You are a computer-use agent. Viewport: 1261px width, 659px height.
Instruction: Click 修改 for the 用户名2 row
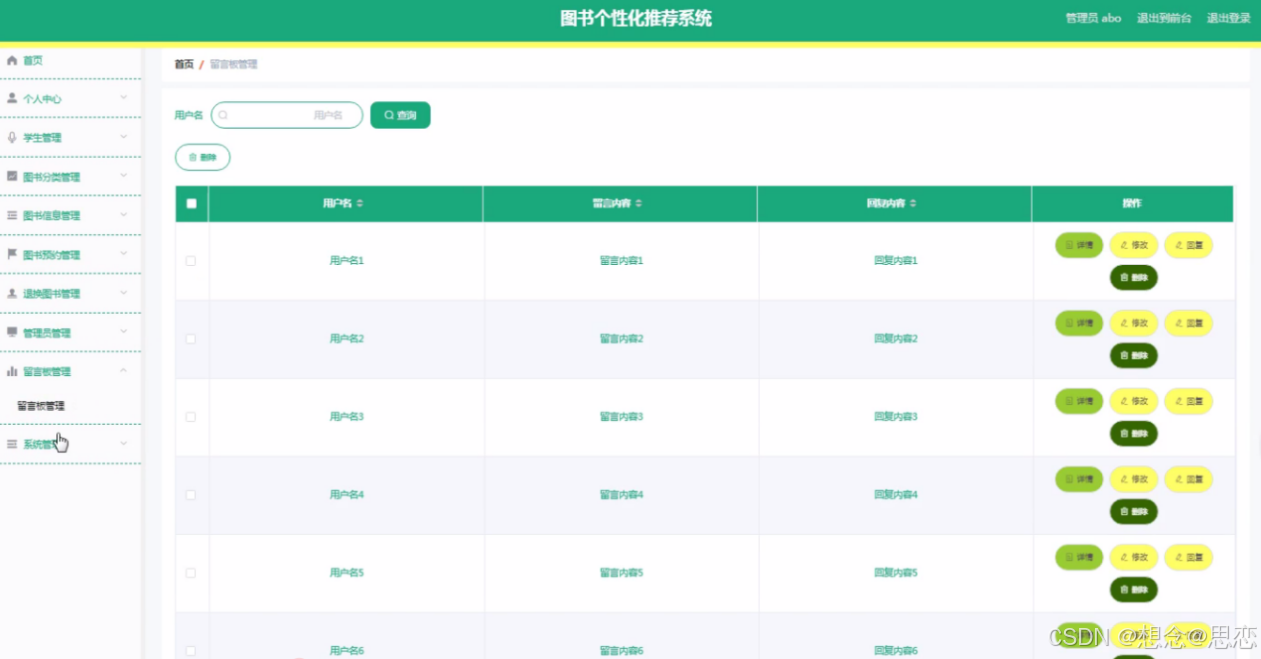coord(1134,323)
